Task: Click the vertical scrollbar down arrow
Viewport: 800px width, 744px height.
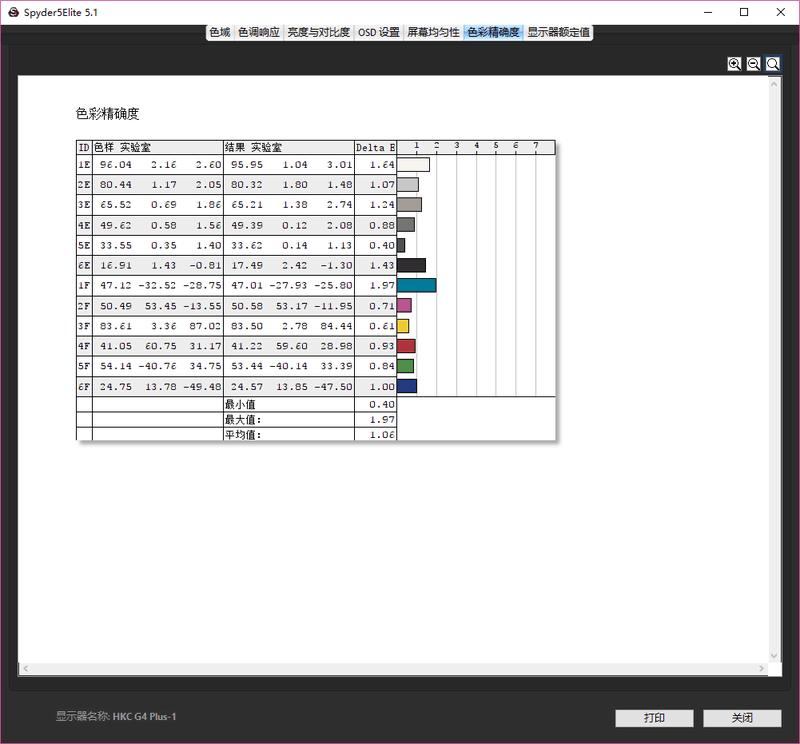Action: [774, 656]
